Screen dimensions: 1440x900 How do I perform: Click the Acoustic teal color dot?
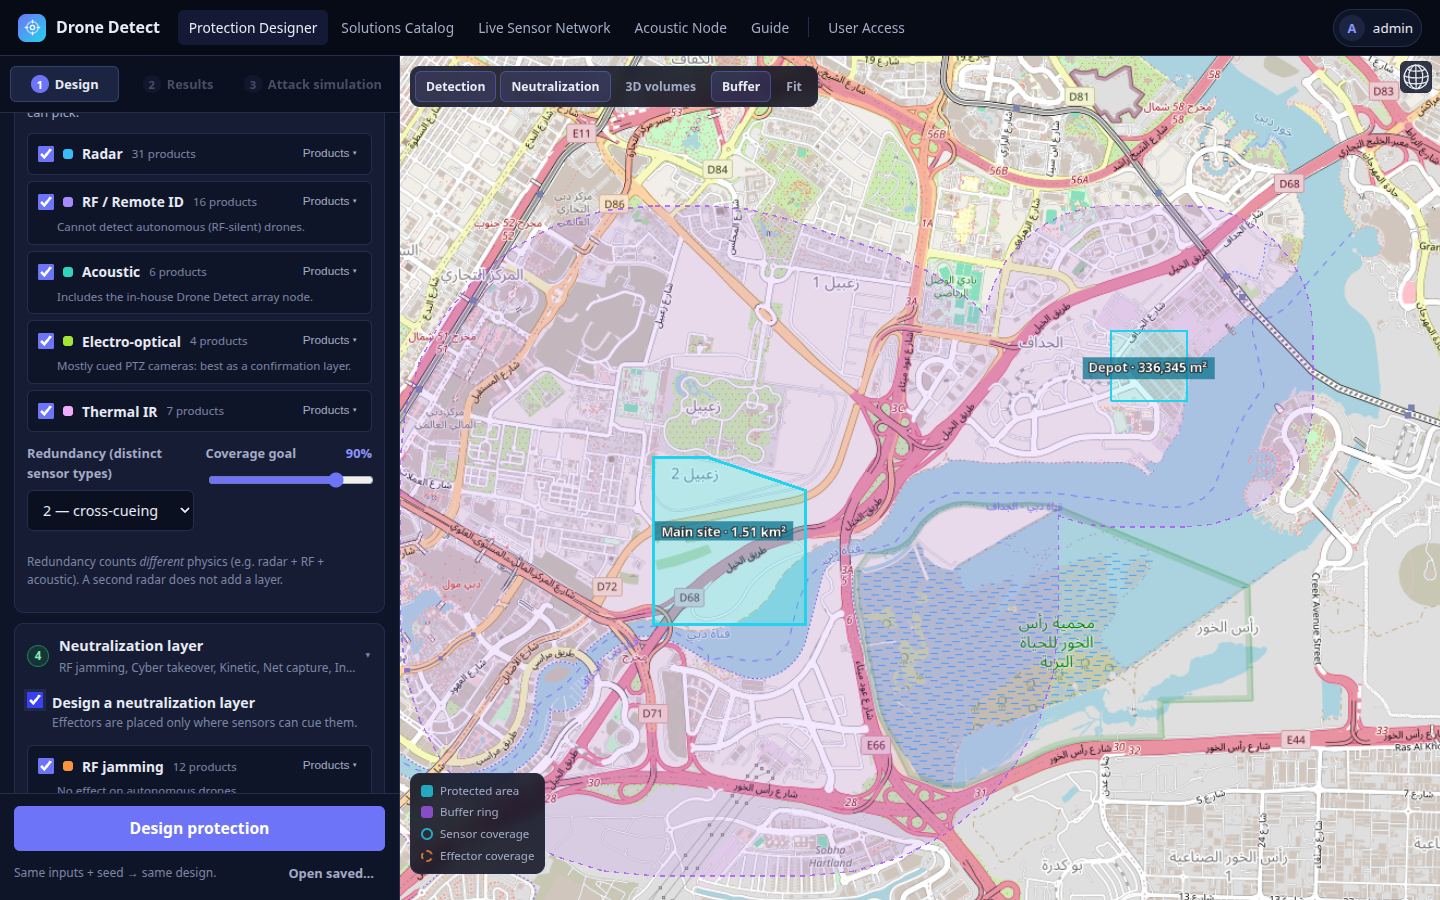[68, 272]
